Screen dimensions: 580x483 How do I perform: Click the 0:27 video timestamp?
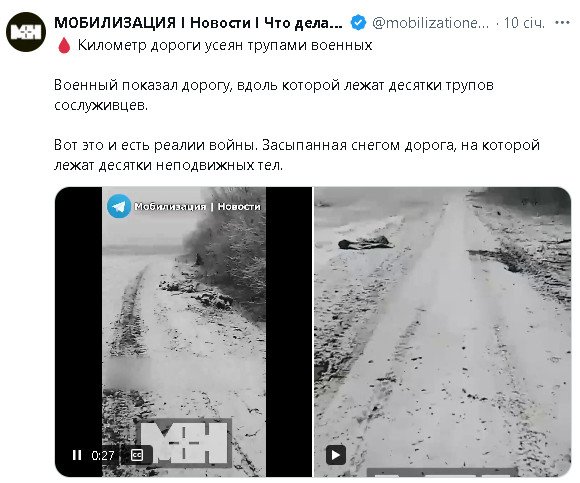click(103, 455)
